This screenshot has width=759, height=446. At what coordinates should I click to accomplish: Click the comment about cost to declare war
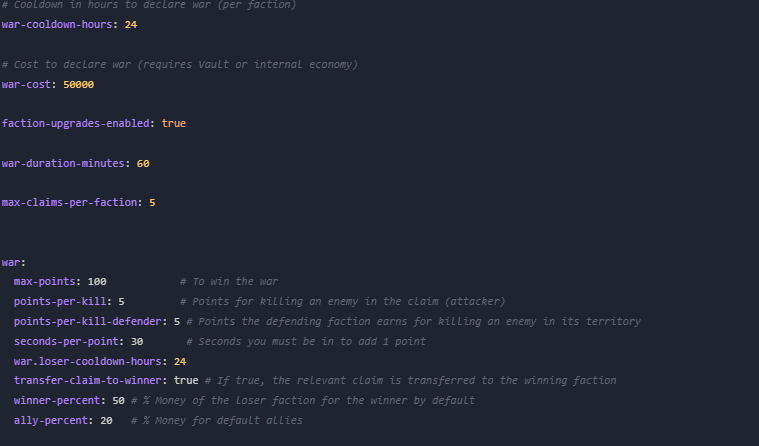pos(180,64)
